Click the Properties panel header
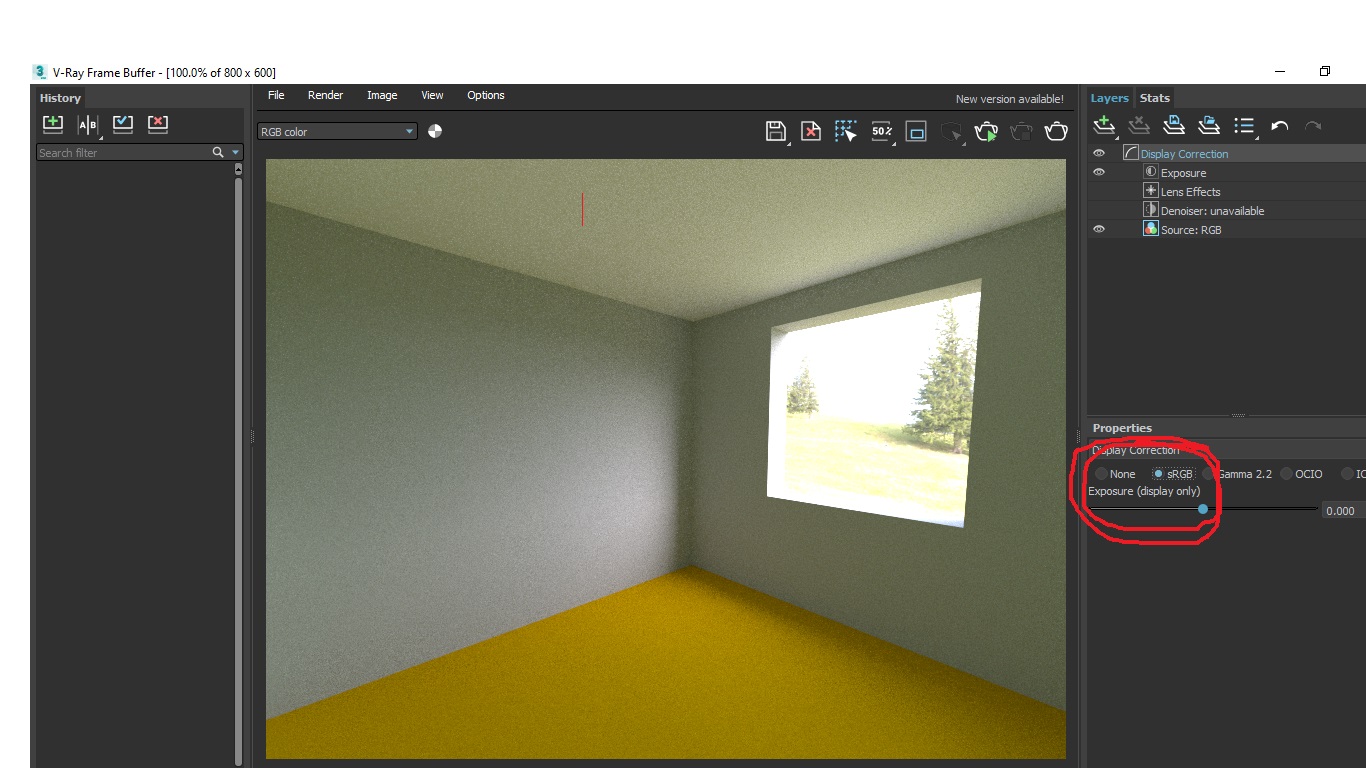The height and width of the screenshot is (768, 1366). point(1226,428)
